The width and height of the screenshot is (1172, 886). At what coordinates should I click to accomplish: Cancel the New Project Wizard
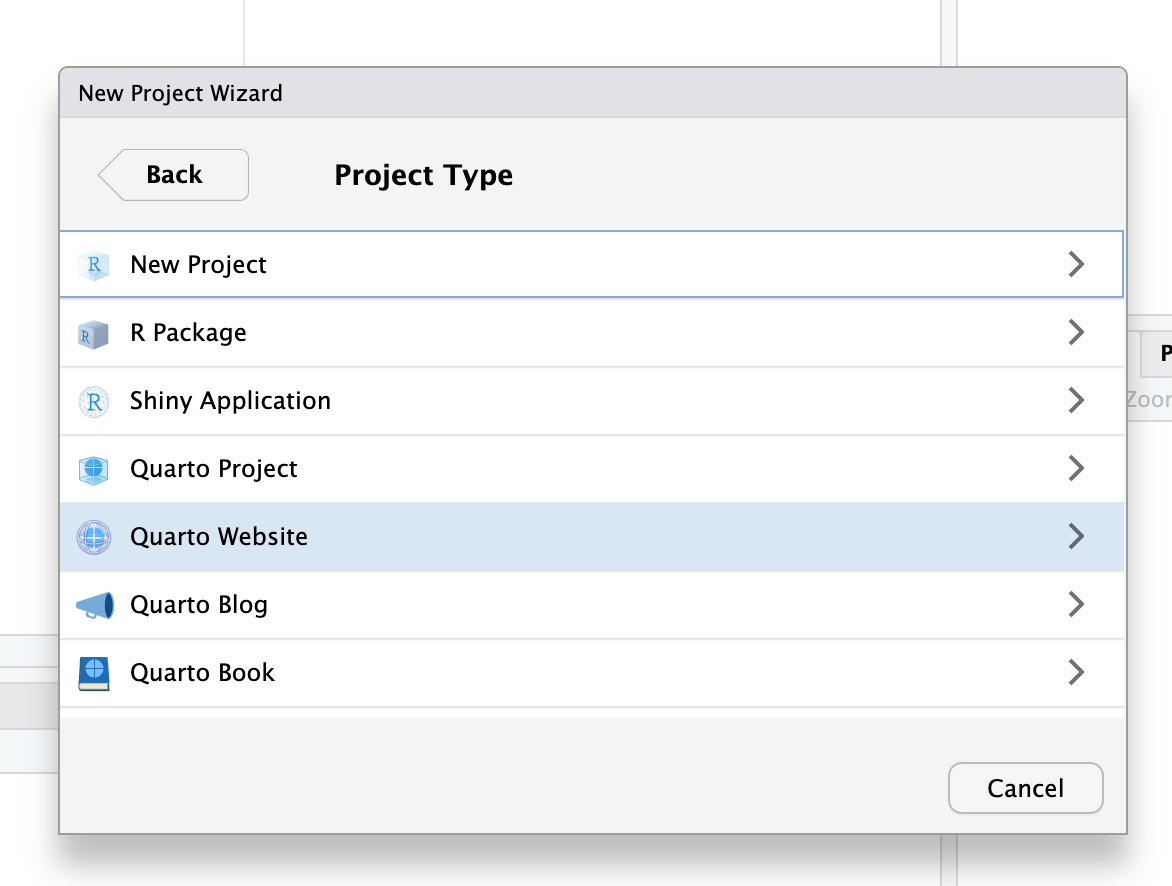tap(1025, 788)
